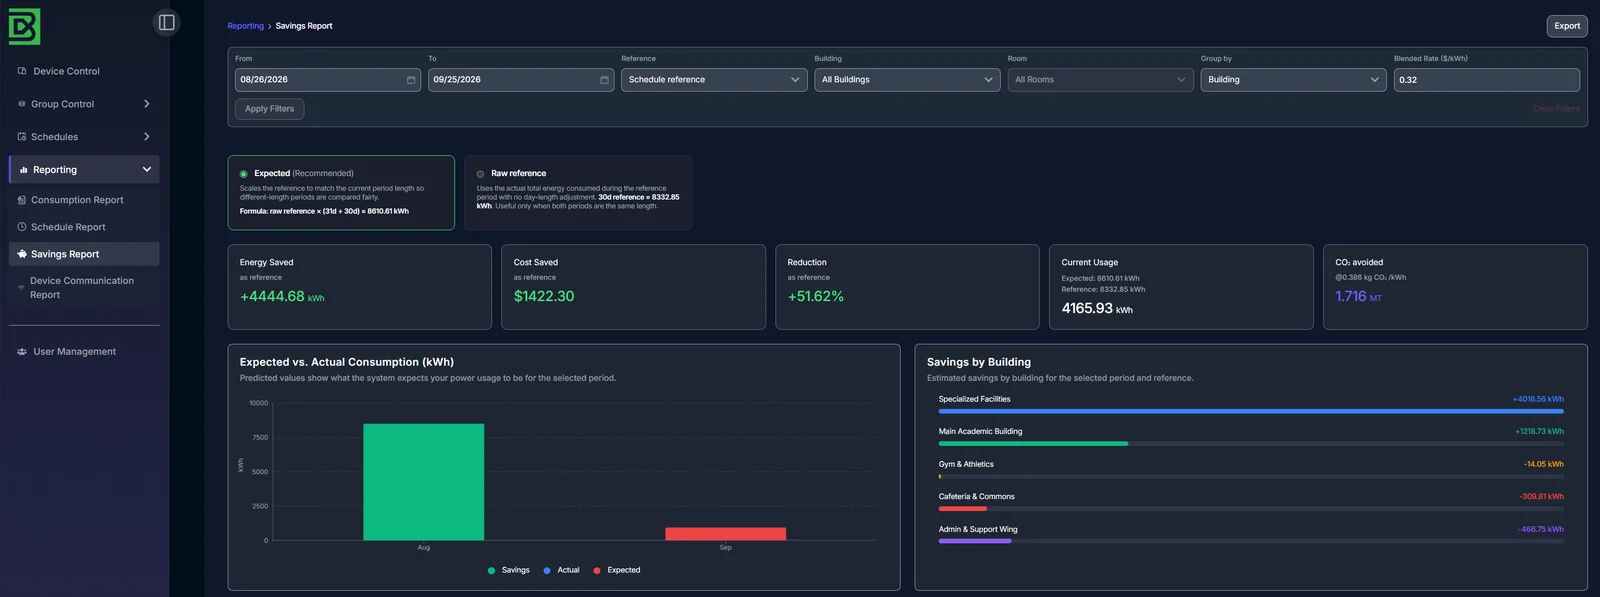Click the +4016.56 kWh savings value
Image resolution: width=1600 pixels, height=597 pixels.
click(1538, 399)
